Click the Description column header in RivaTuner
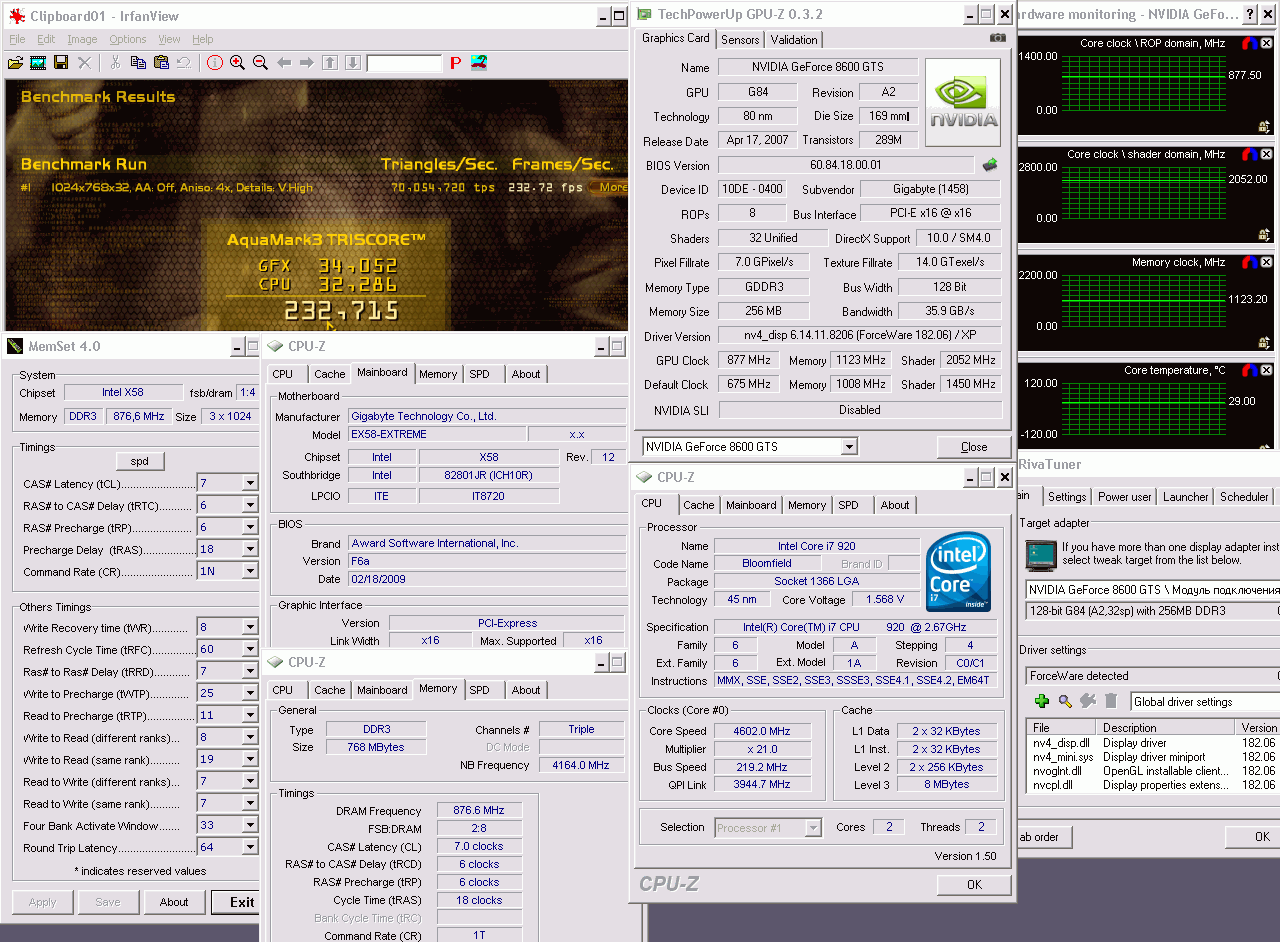1280x942 pixels. coord(1166,728)
